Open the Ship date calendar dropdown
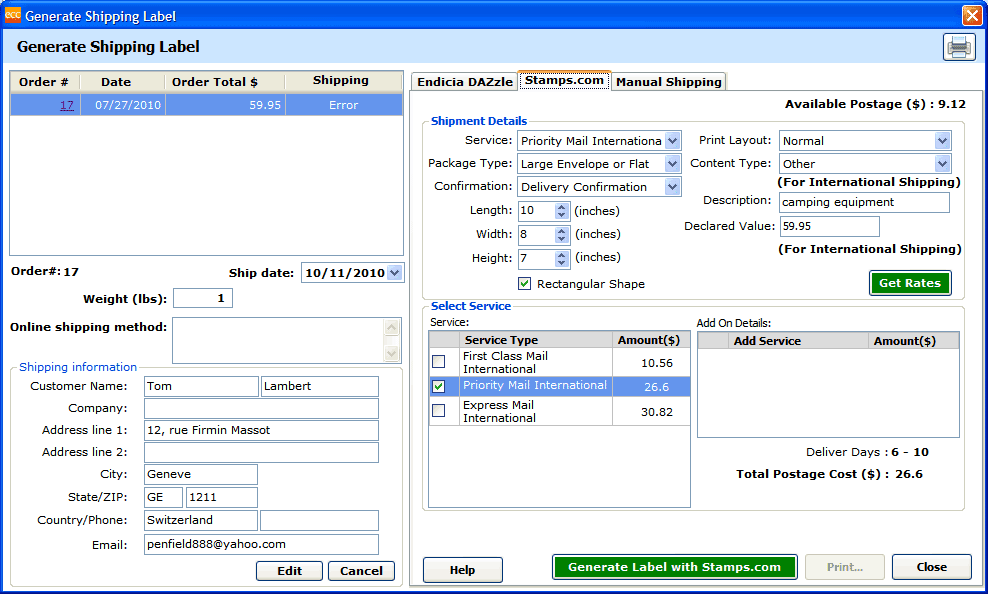988x594 pixels. (394, 273)
